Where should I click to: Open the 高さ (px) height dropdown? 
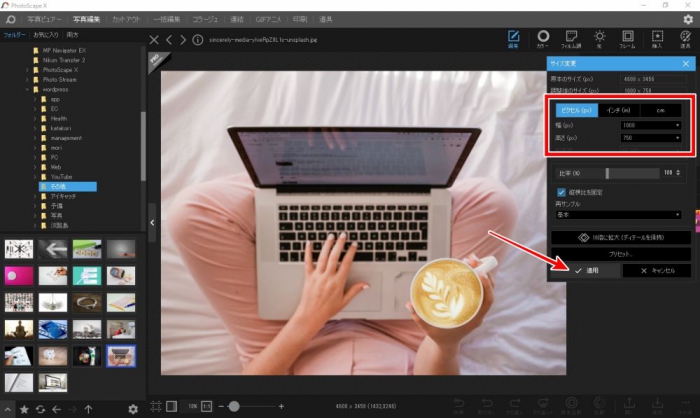coord(651,138)
